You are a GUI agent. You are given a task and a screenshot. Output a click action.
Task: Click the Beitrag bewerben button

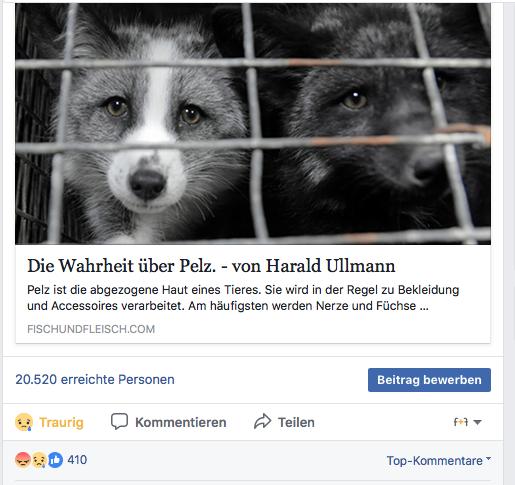pyautogui.click(x=429, y=380)
